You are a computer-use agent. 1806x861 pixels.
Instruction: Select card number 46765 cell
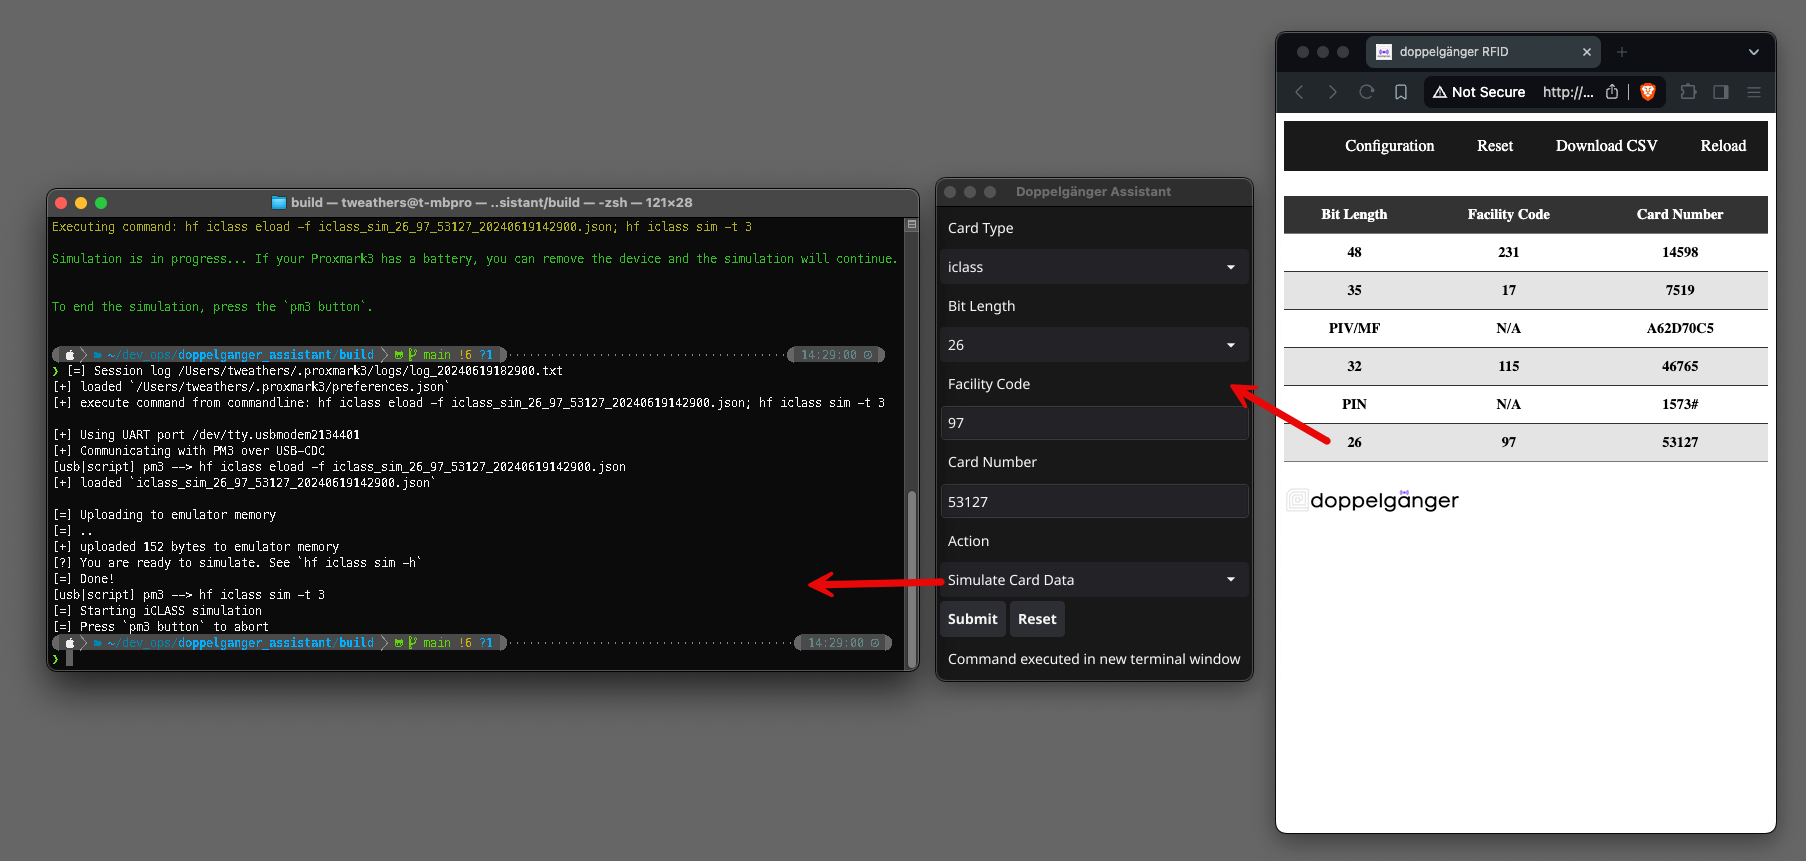tap(1680, 366)
